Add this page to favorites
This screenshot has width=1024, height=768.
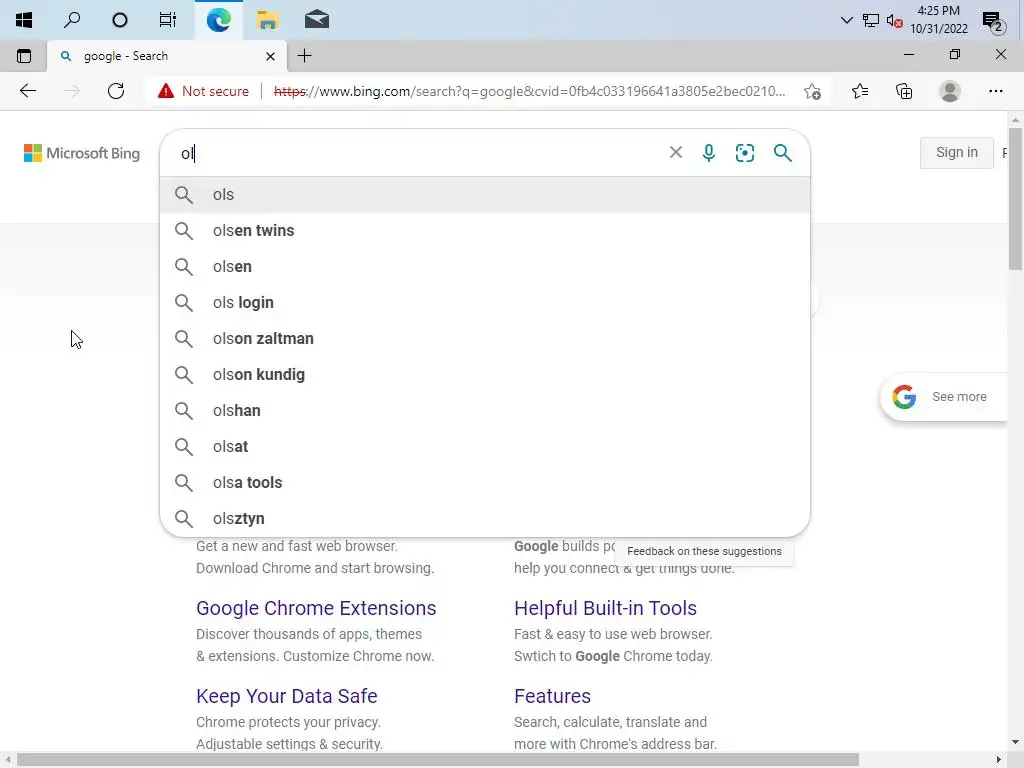coord(812,91)
